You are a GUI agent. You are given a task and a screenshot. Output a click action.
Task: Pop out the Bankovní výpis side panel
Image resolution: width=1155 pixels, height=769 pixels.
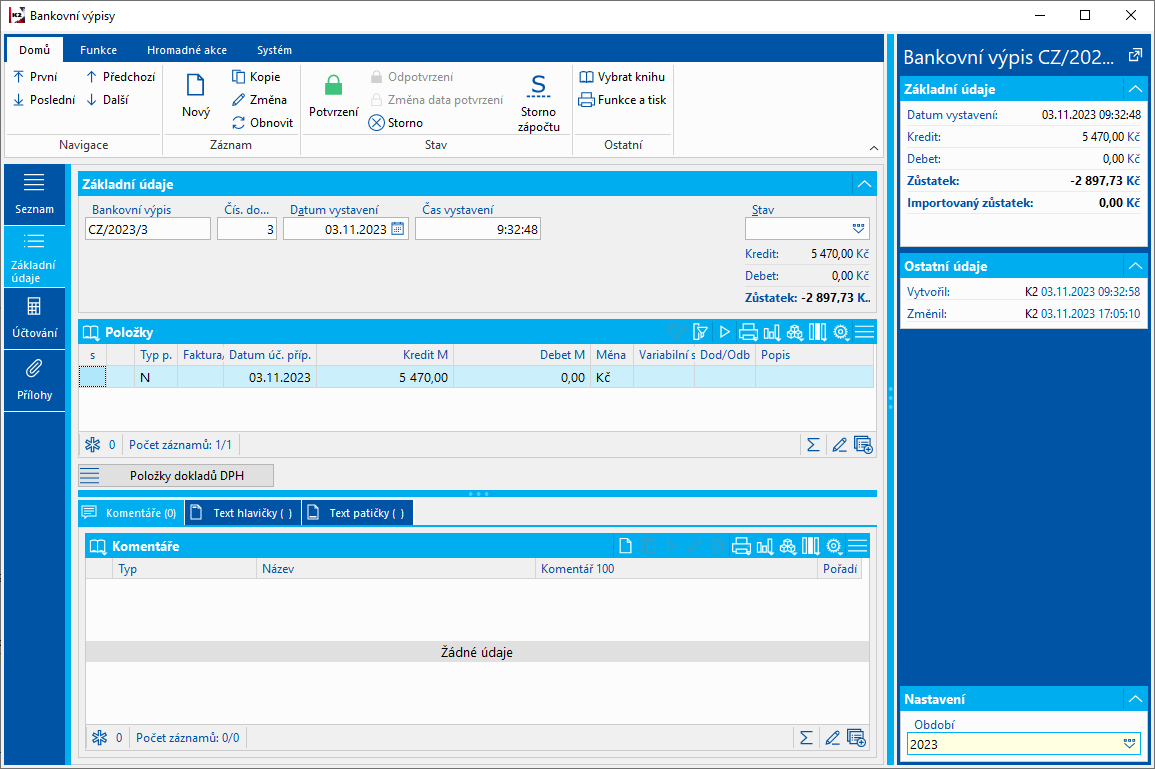click(x=1135, y=55)
